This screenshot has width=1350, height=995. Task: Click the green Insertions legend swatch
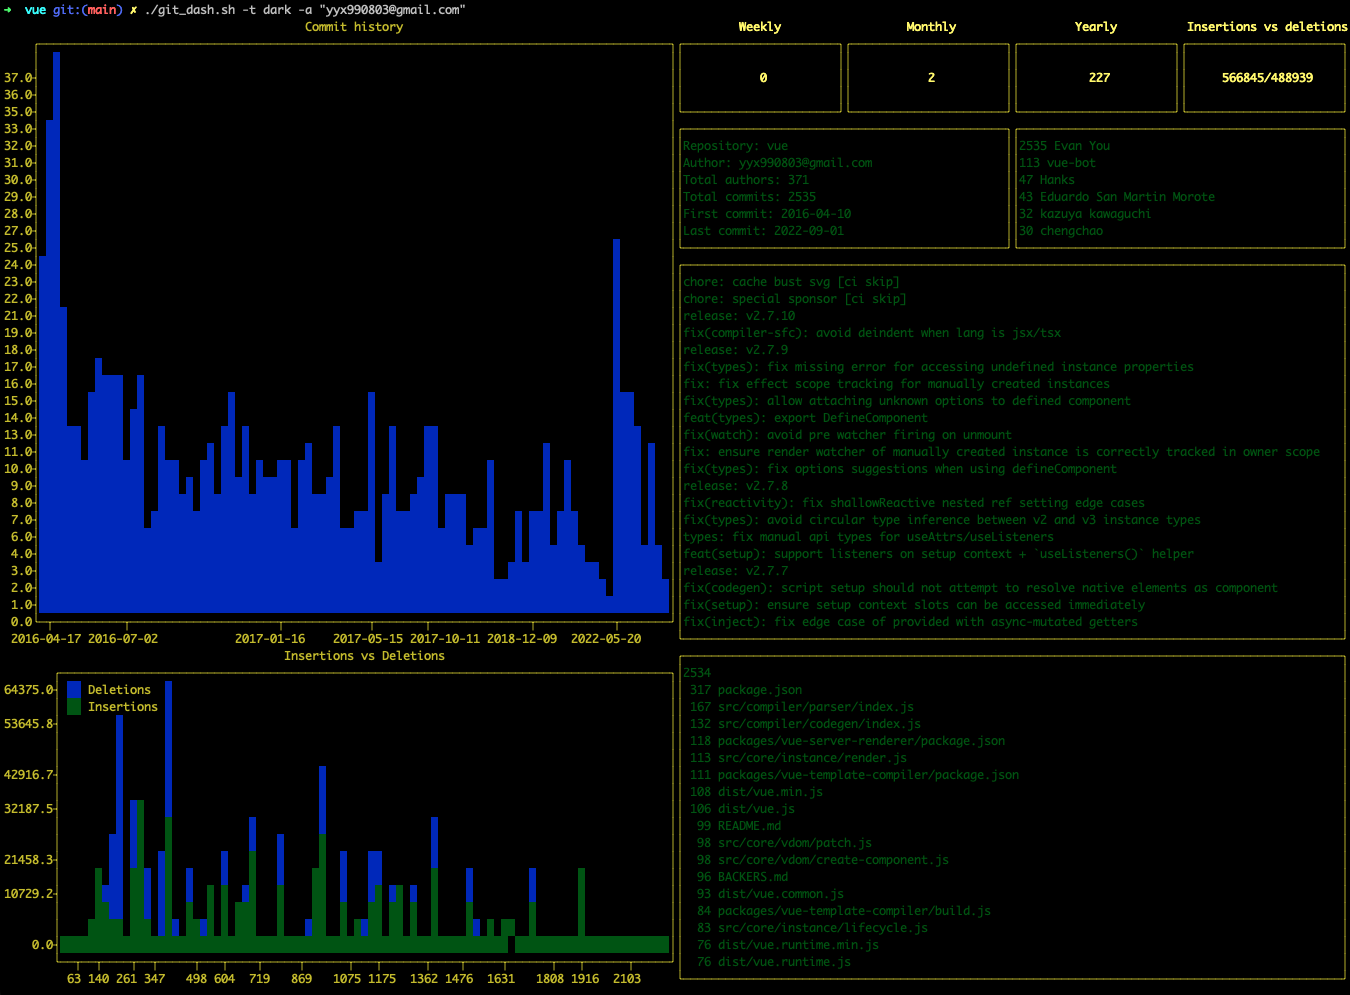[x=74, y=707]
